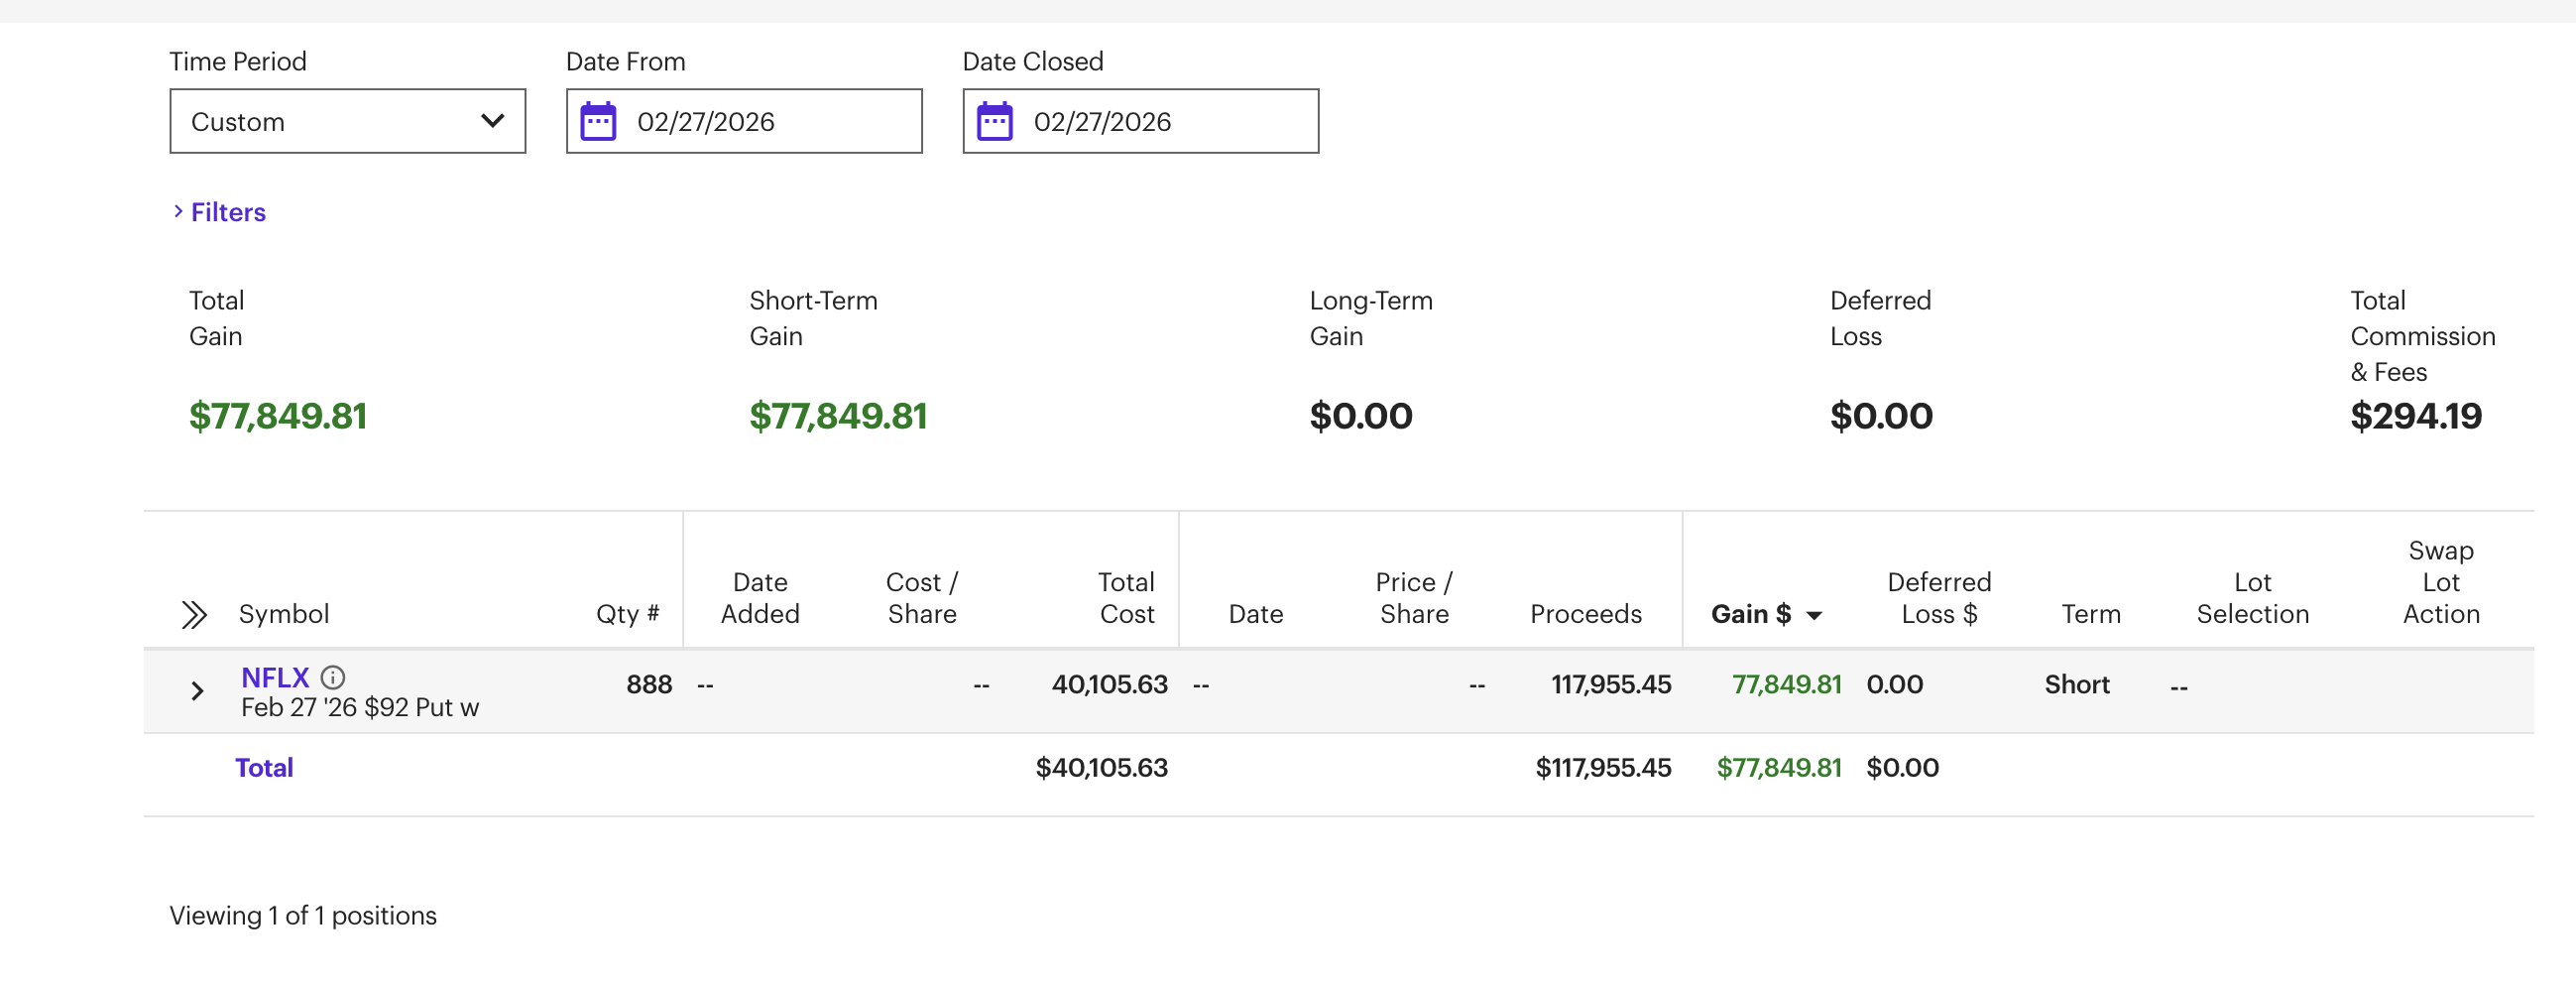The height and width of the screenshot is (986, 2576).
Task: Click into the Date Closed field
Action: (1166, 122)
